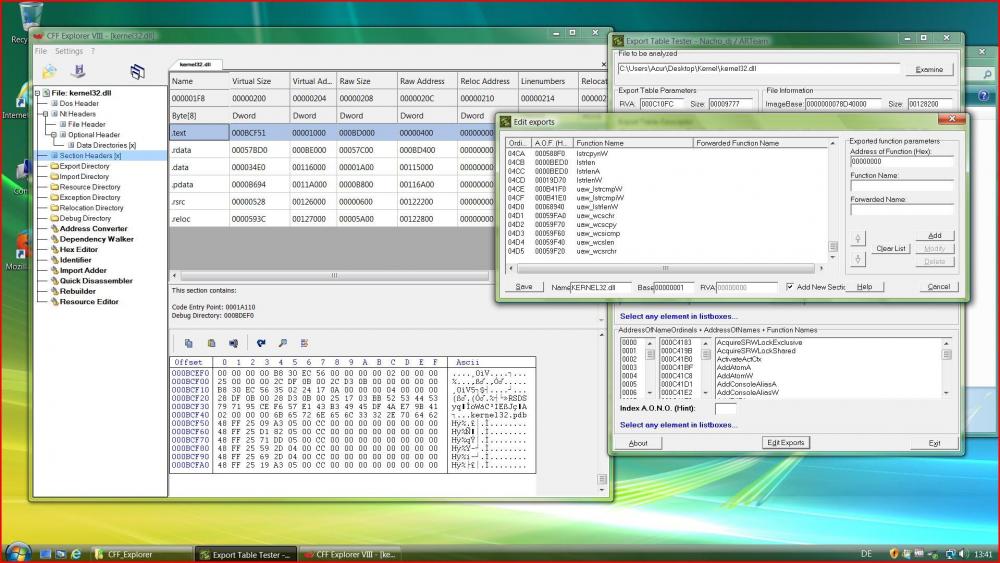
Task: Click the Function Name input field
Action: [x=901, y=185]
